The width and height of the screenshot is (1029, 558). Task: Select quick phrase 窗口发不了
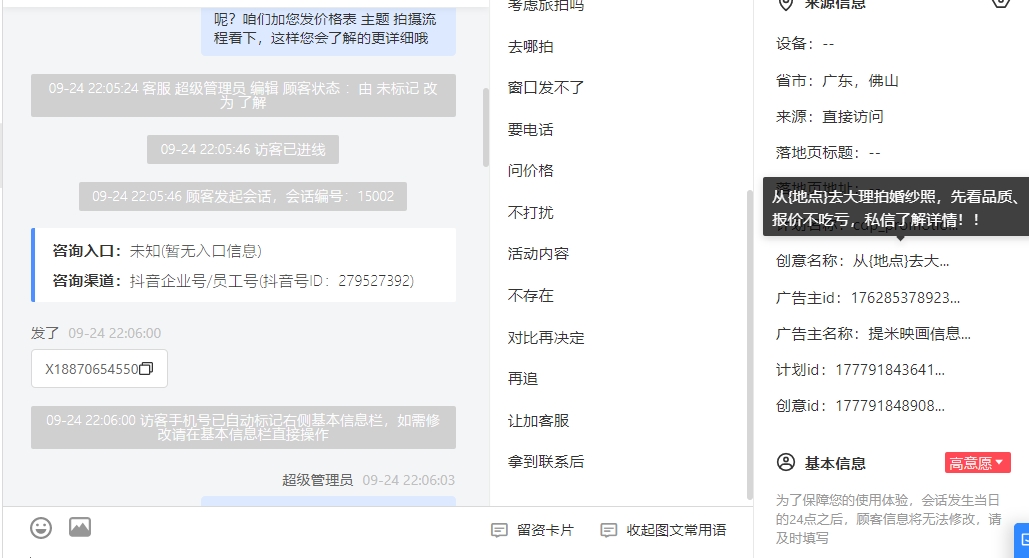(x=545, y=88)
